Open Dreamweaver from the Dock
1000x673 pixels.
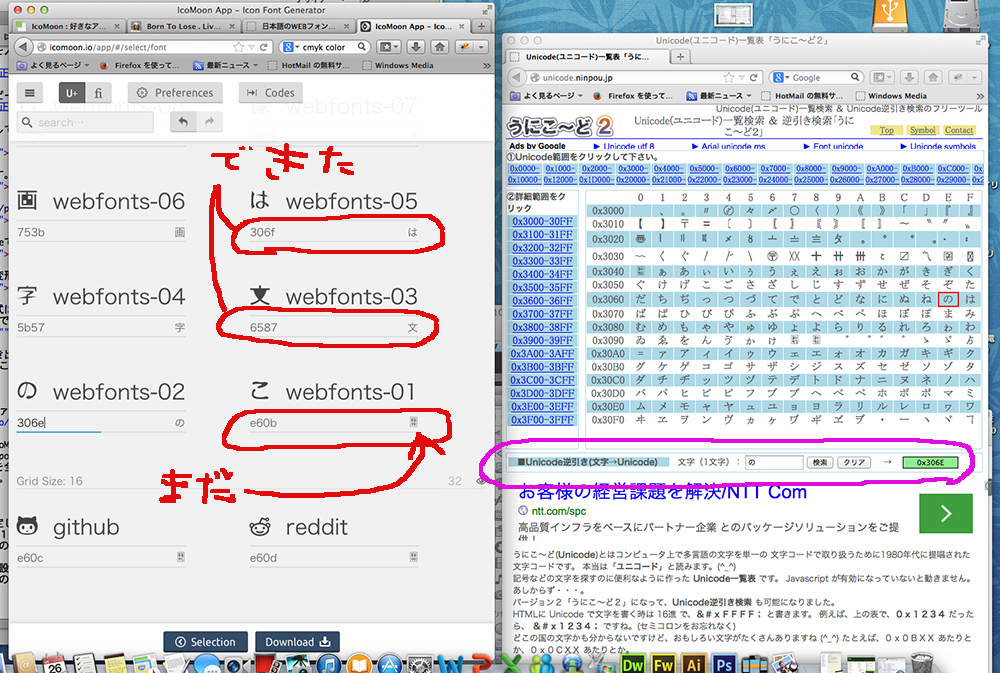click(632, 663)
